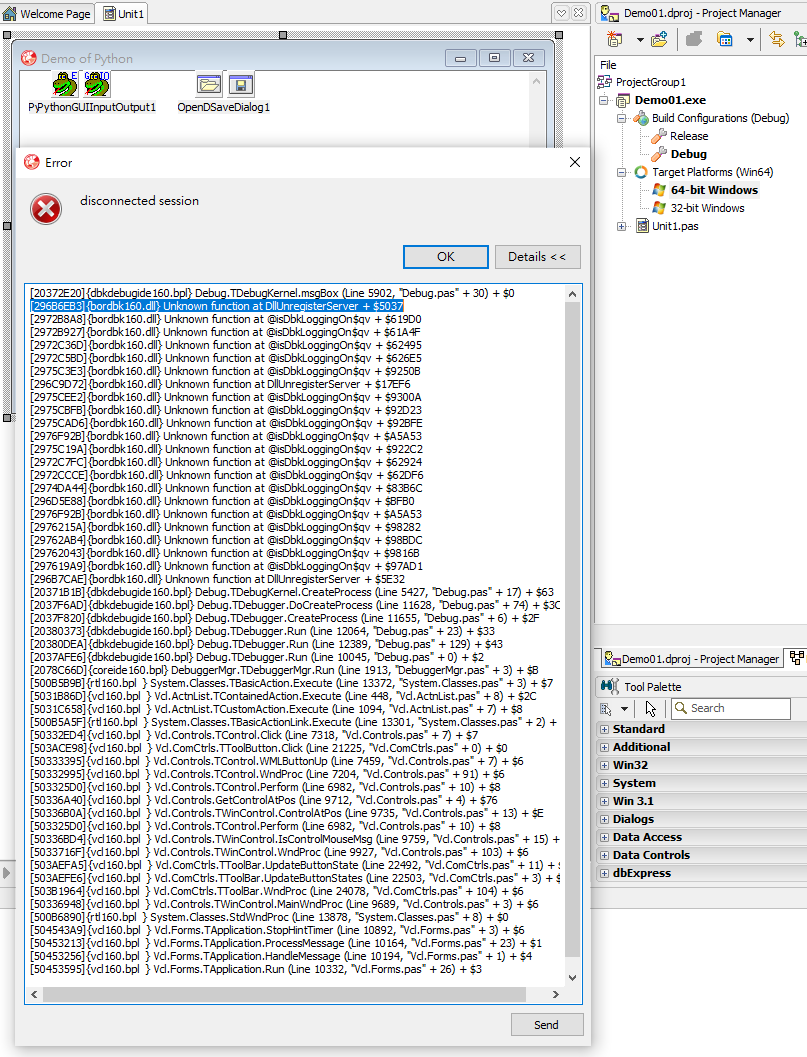Click the New Project icon in Project Manager toolbar
Screen dimensions: 807x1057
[x=613, y=37]
